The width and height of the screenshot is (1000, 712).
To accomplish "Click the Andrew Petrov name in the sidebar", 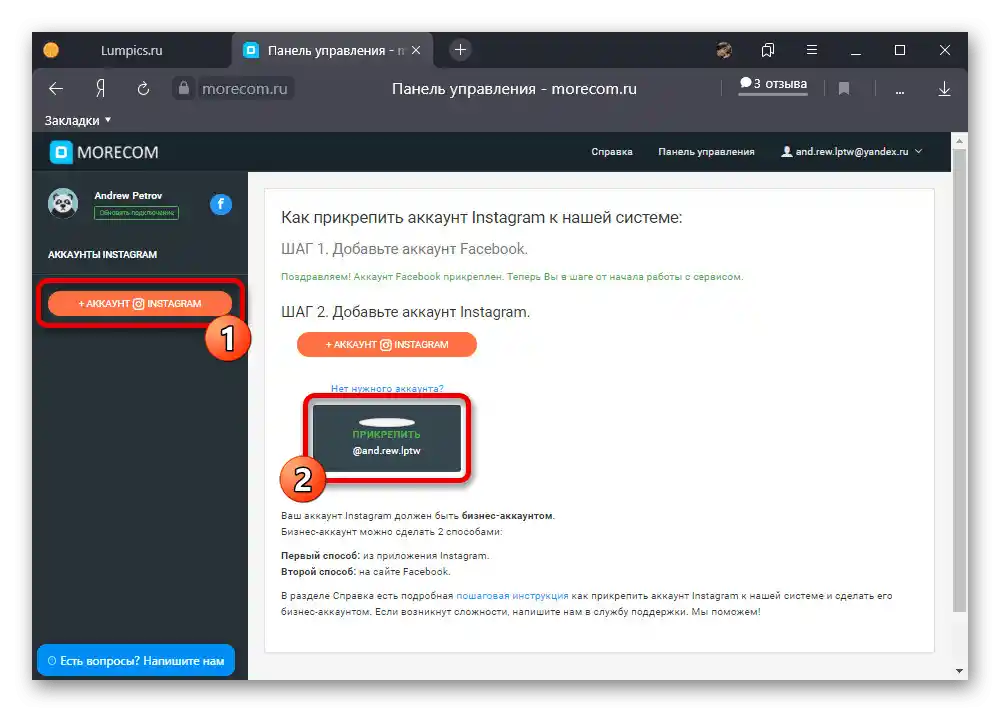I will tap(128, 195).
